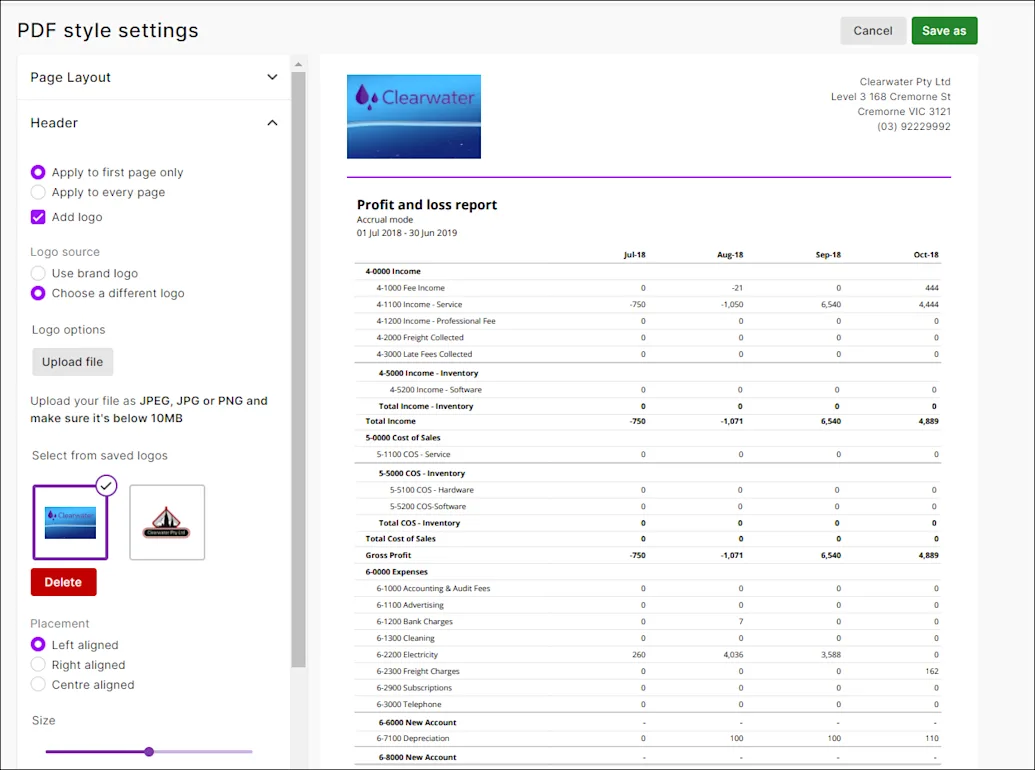Open the Header section chevron

click(271, 122)
